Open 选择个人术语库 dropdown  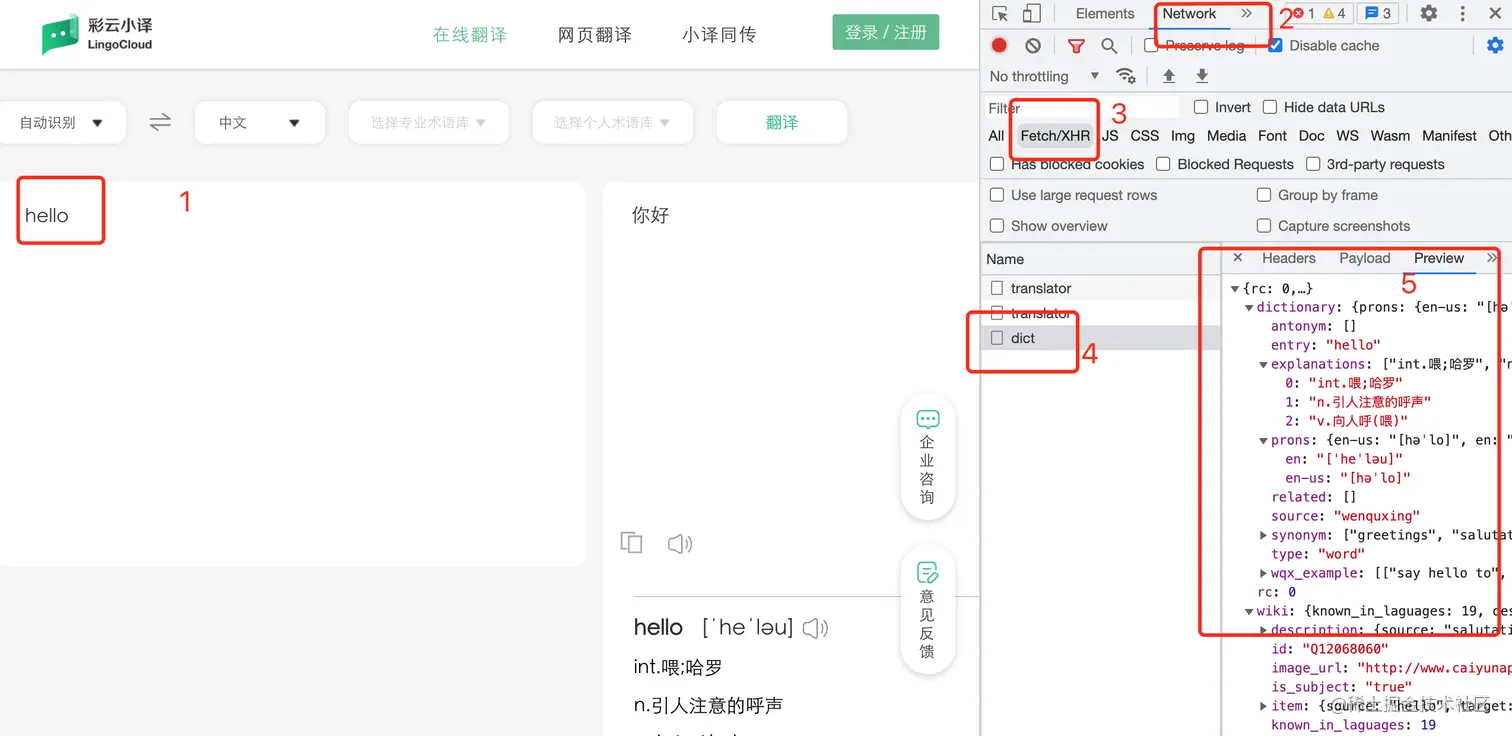tap(612, 122)
